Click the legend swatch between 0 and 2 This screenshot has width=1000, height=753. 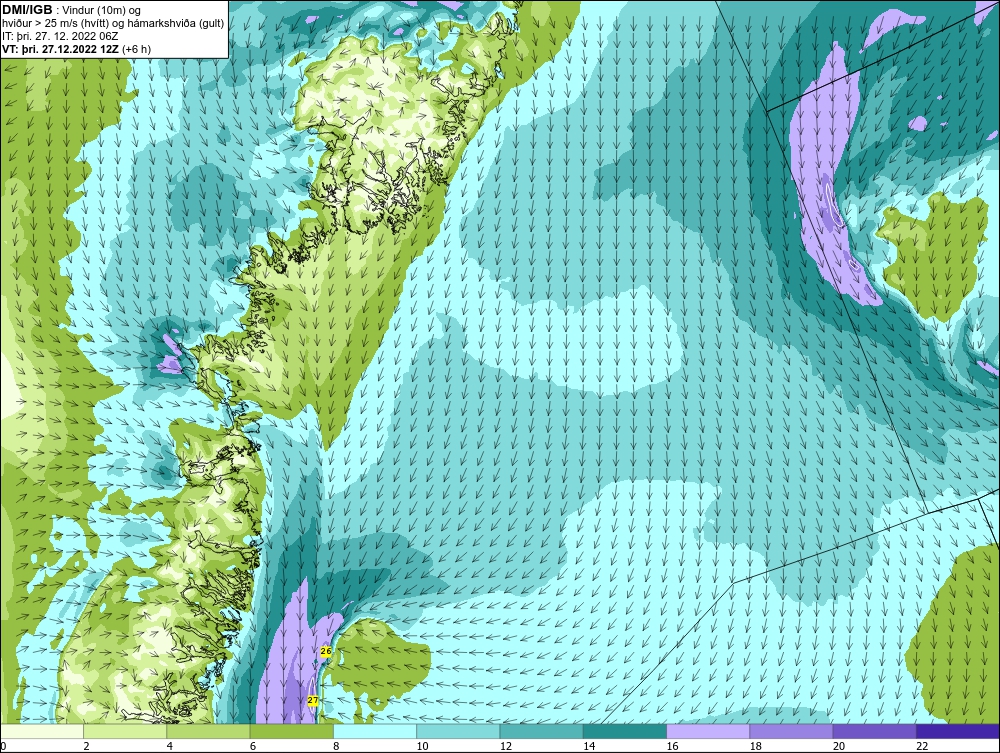[42, 731]
